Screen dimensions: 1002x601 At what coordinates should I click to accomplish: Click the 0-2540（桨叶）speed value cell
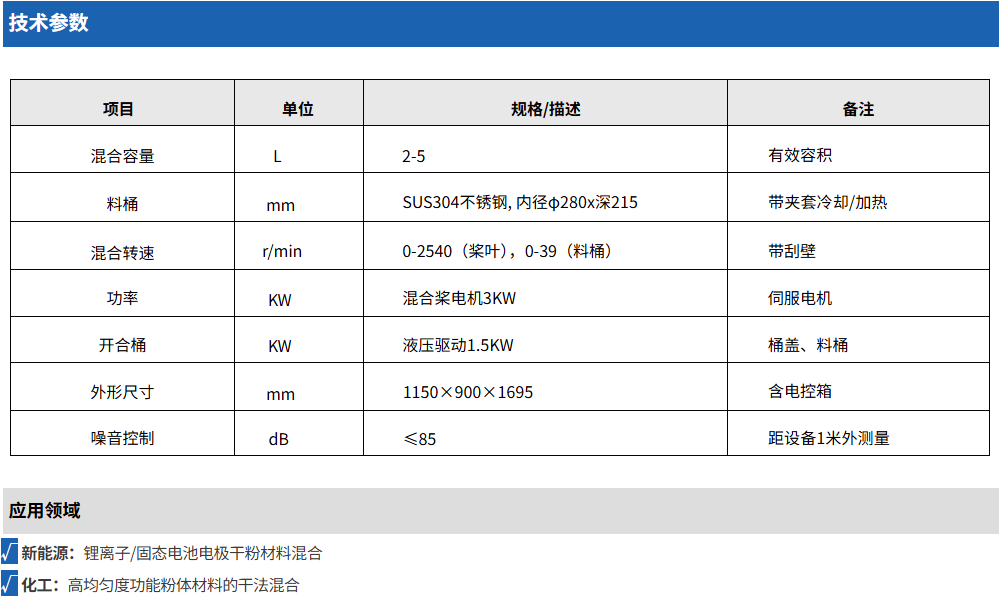(x=507, y=251)
